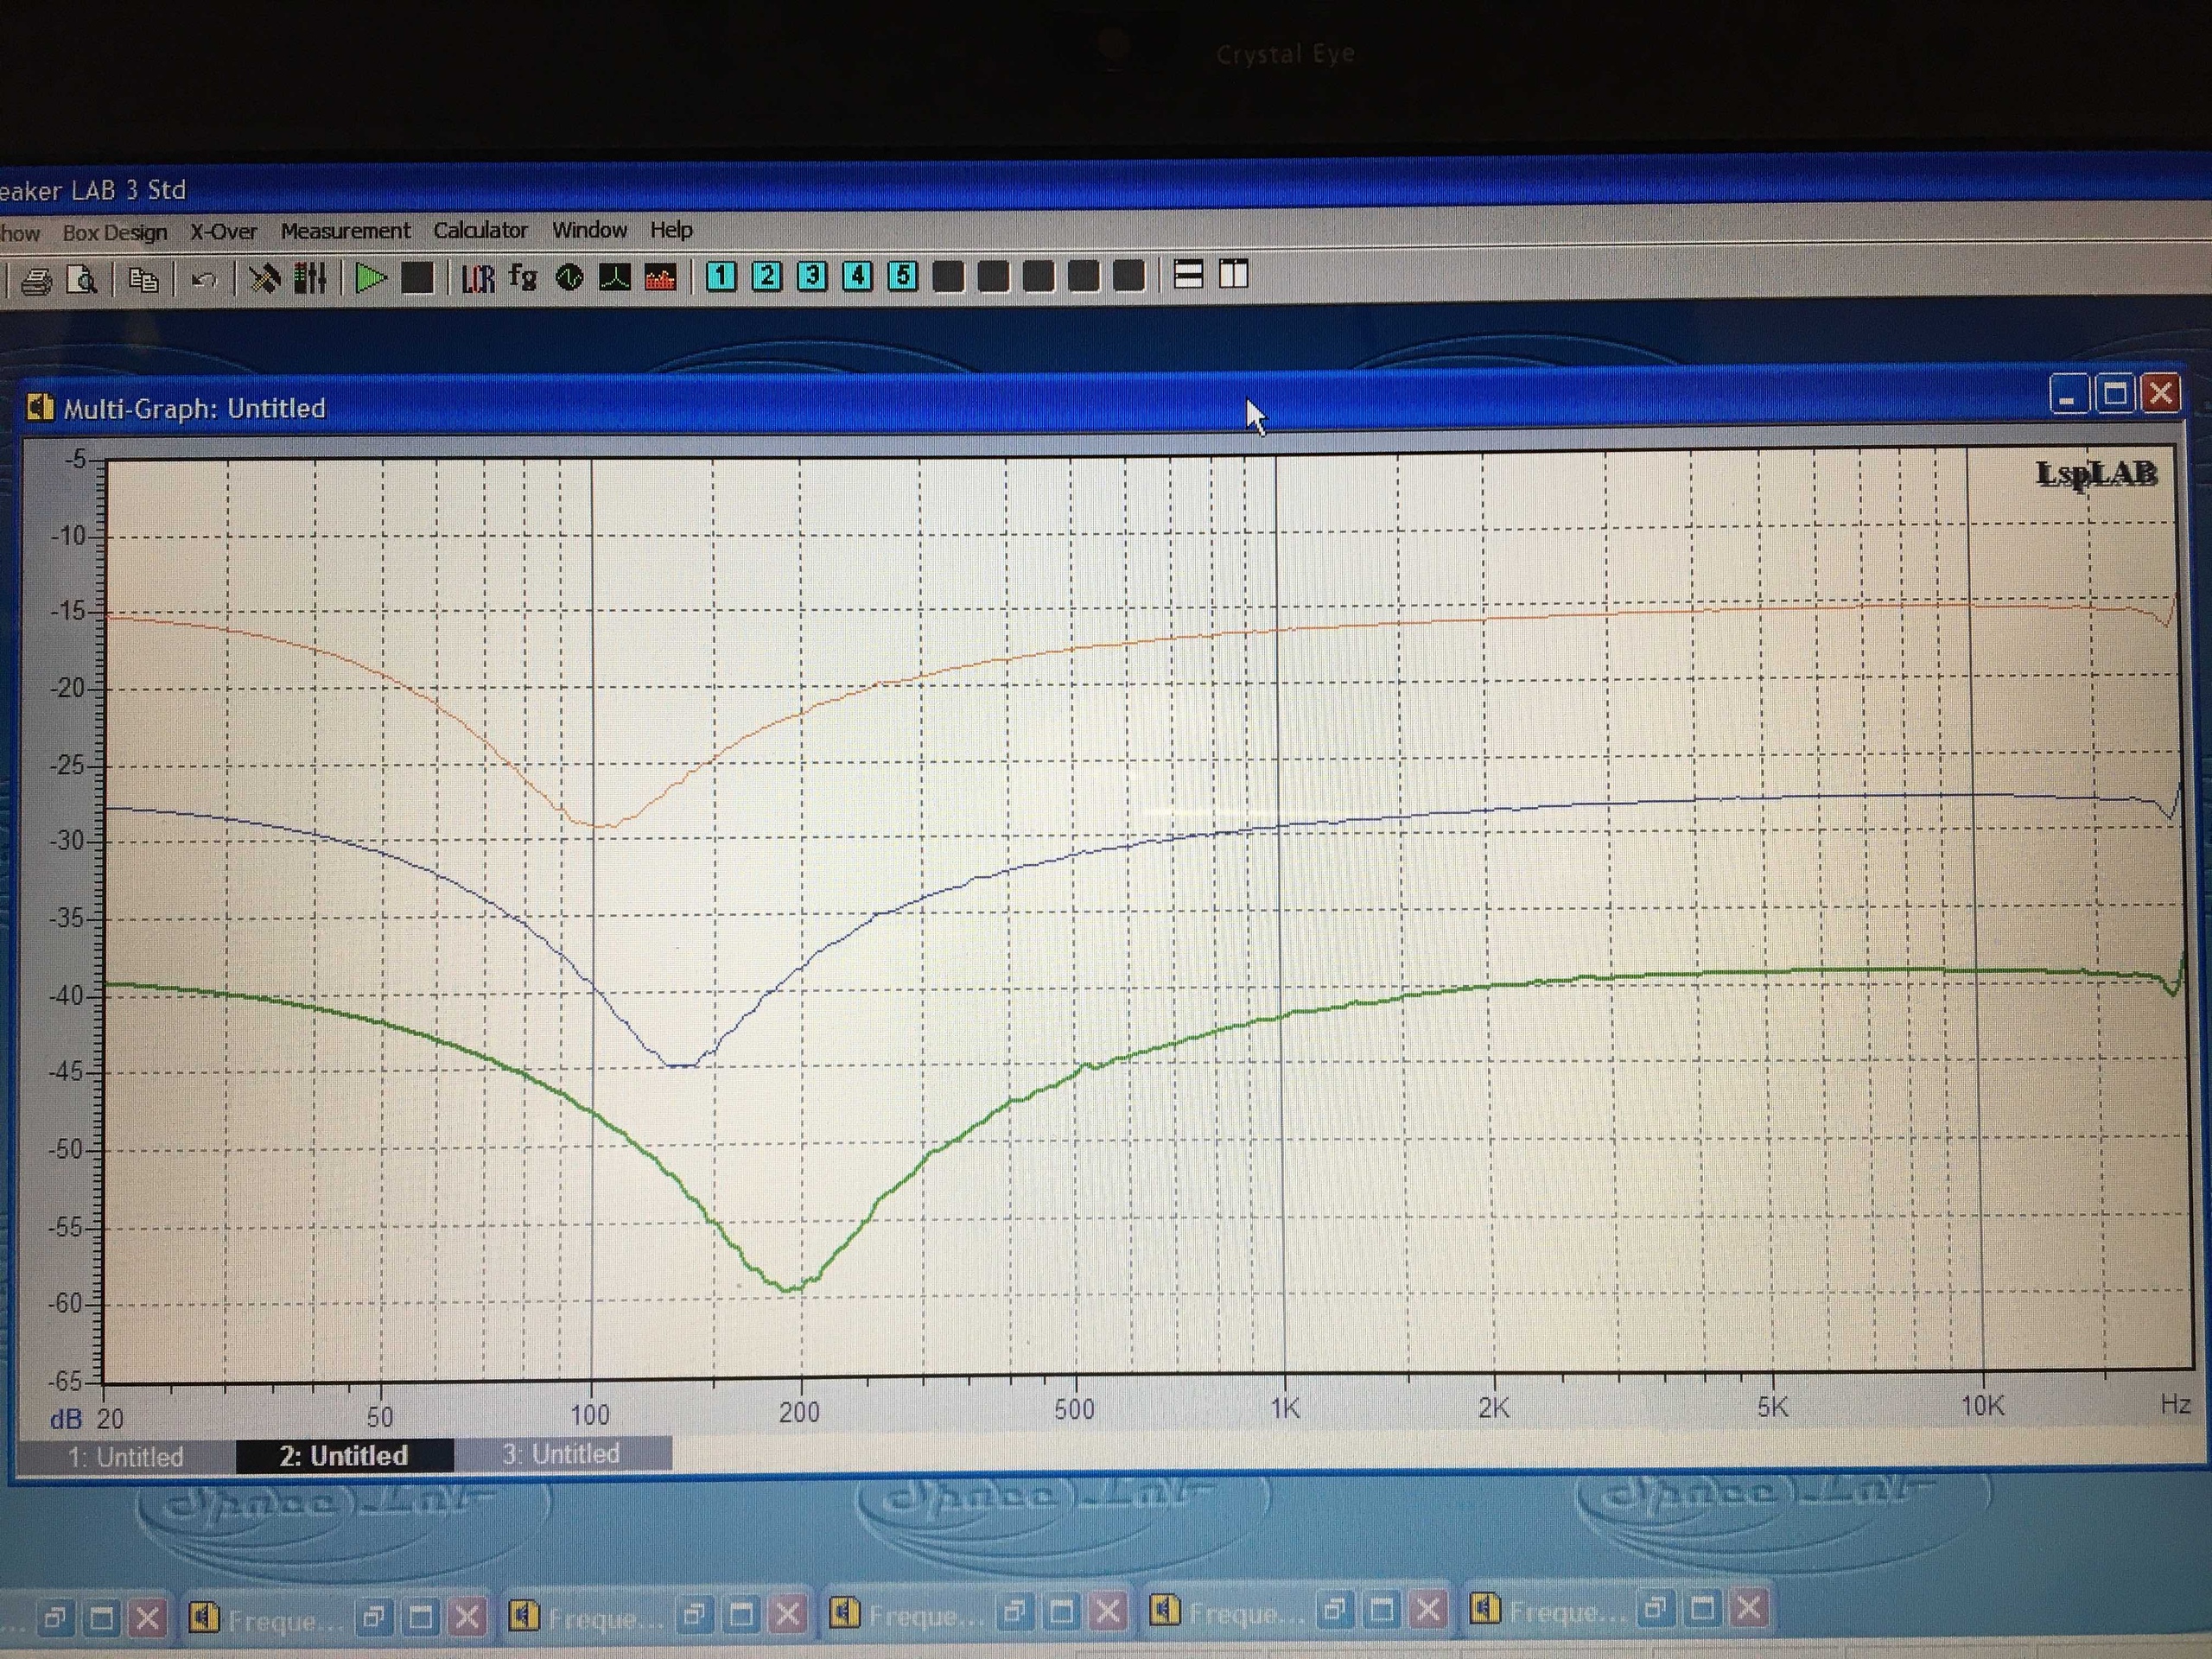The width and height of the screenshot is (2212, 1659).
Task: Open the X-Over menu
Action: (x=223, y=232)
